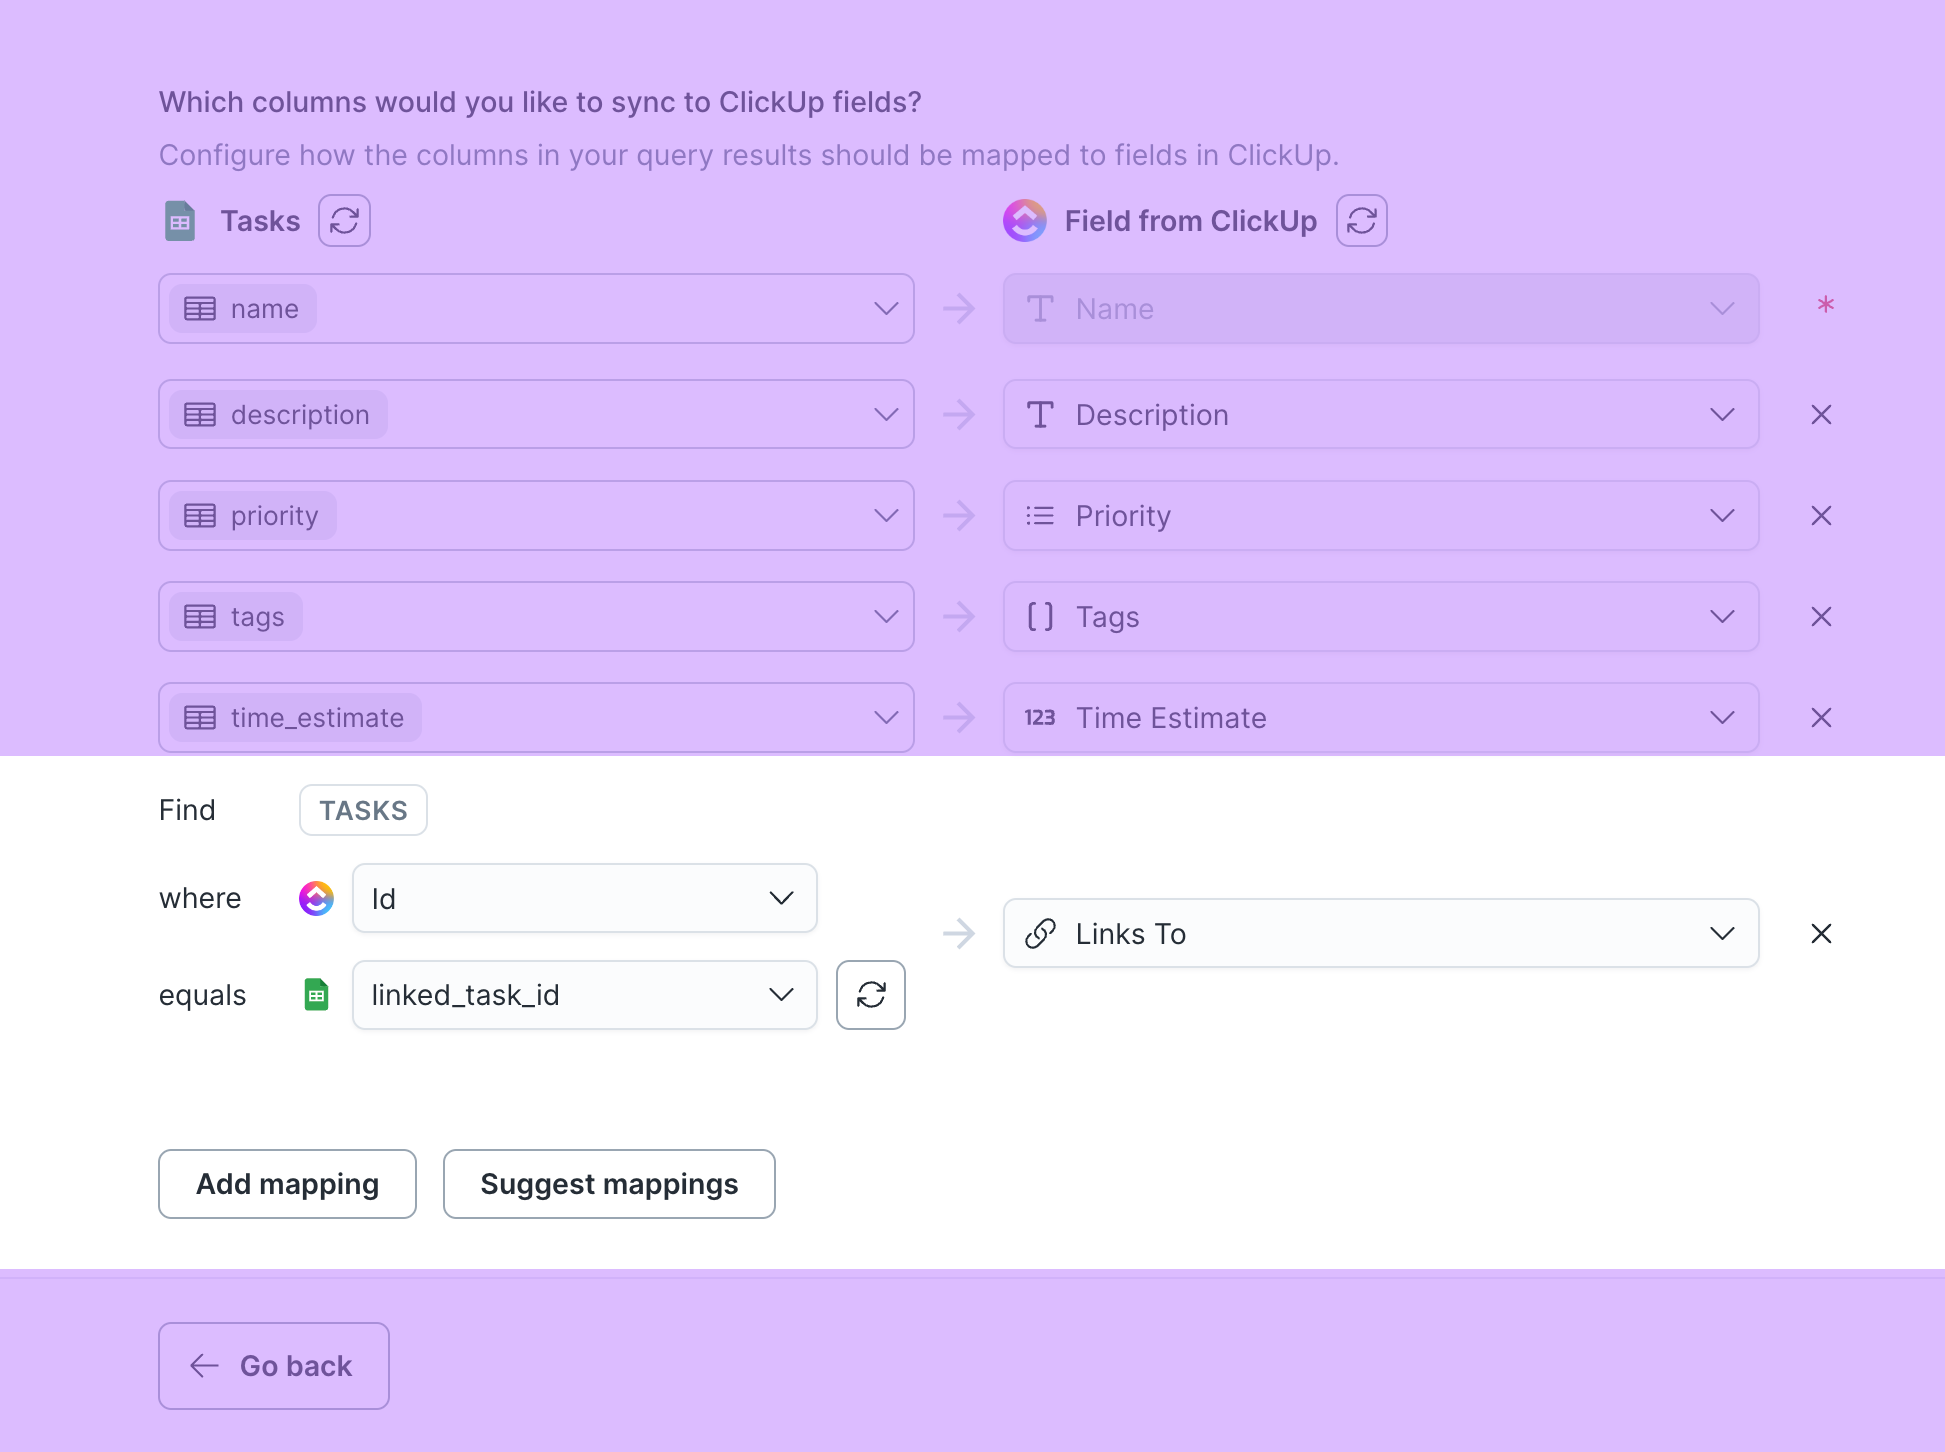Viewport: 1945px width, 1452px height.
Task: Click the table icon in description chip
Action: (200, 415)
